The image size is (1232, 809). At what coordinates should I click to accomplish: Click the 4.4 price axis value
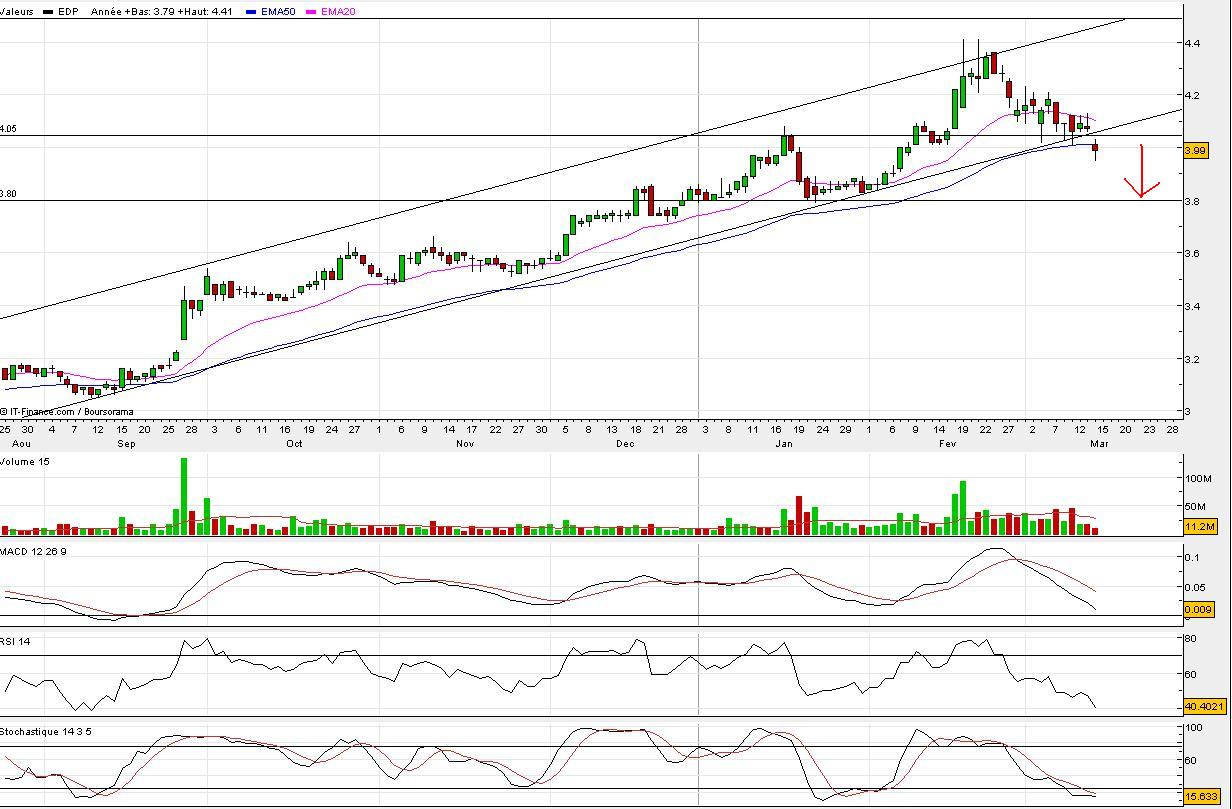[x=1193, y=43]
